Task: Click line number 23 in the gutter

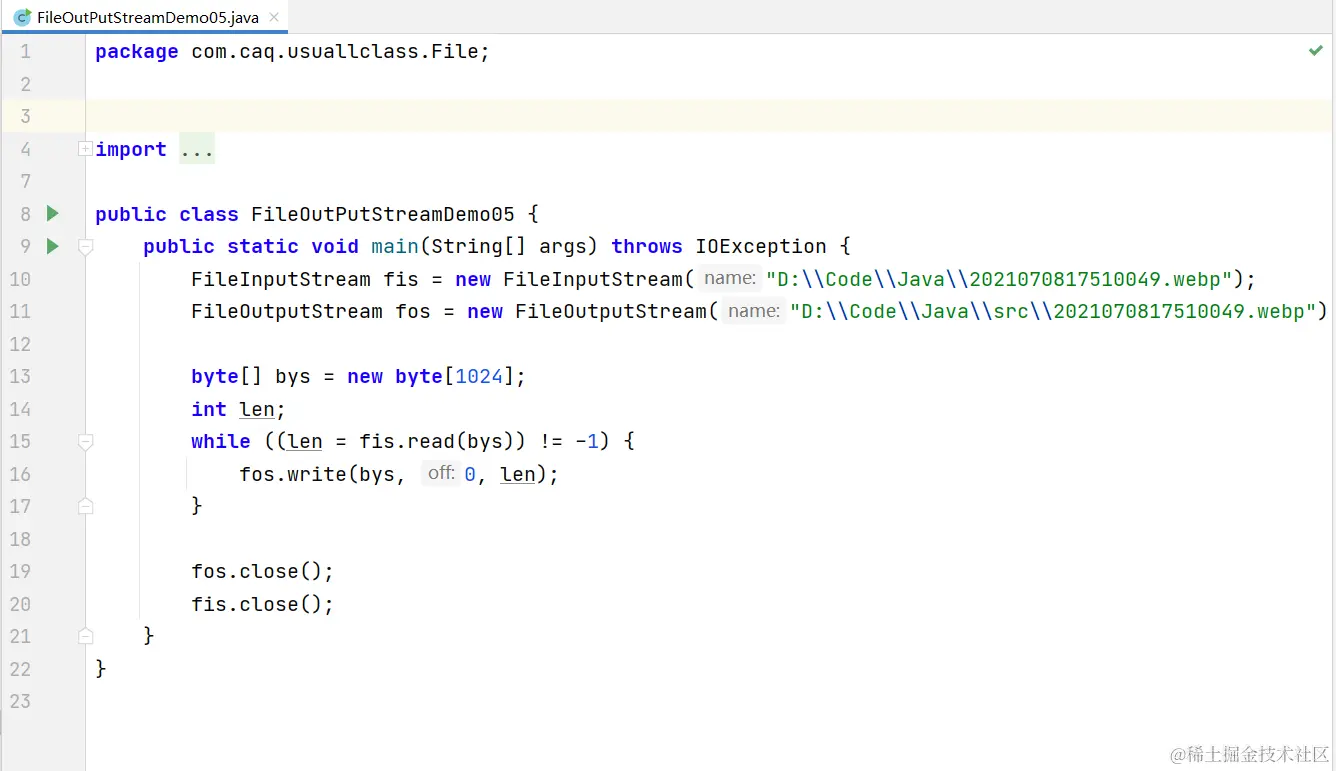Action: (x=21, y=701)
